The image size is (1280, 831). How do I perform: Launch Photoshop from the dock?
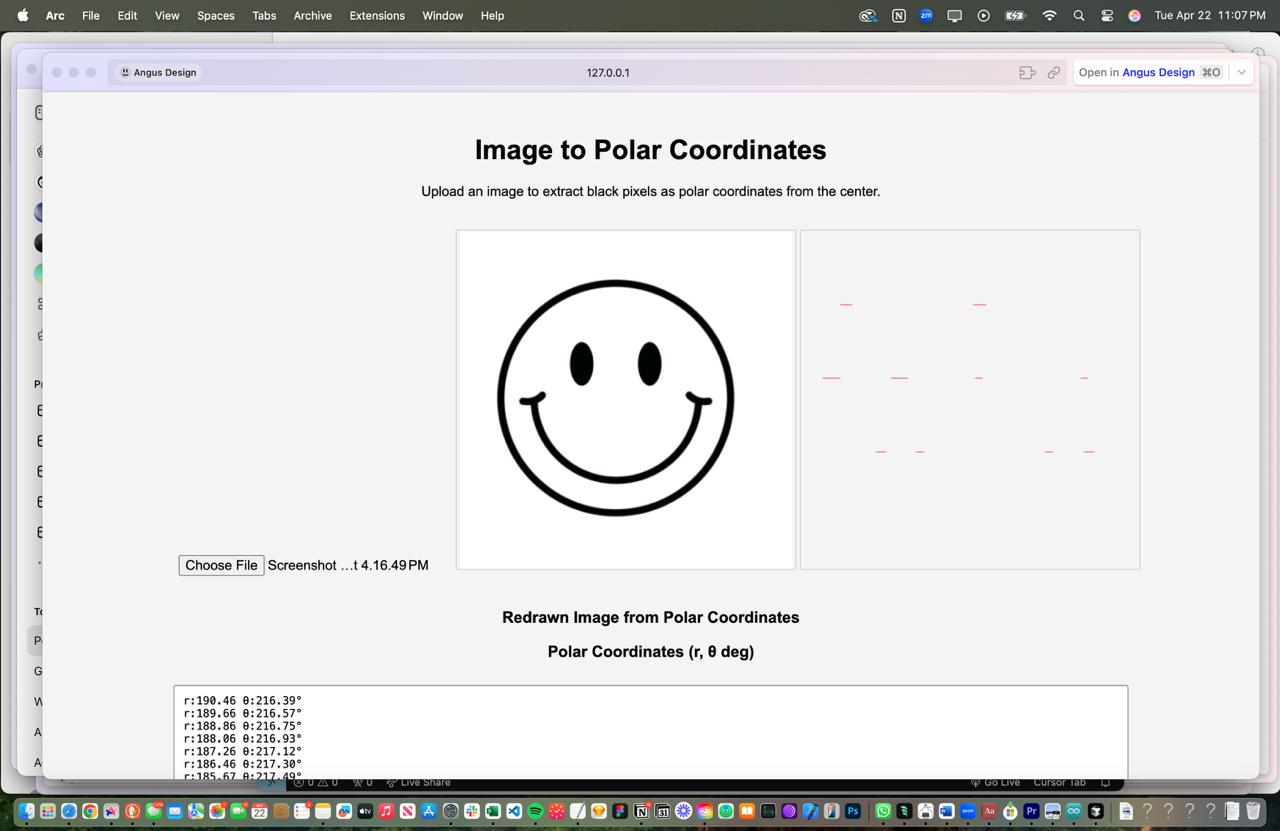[x=853, y=811]
